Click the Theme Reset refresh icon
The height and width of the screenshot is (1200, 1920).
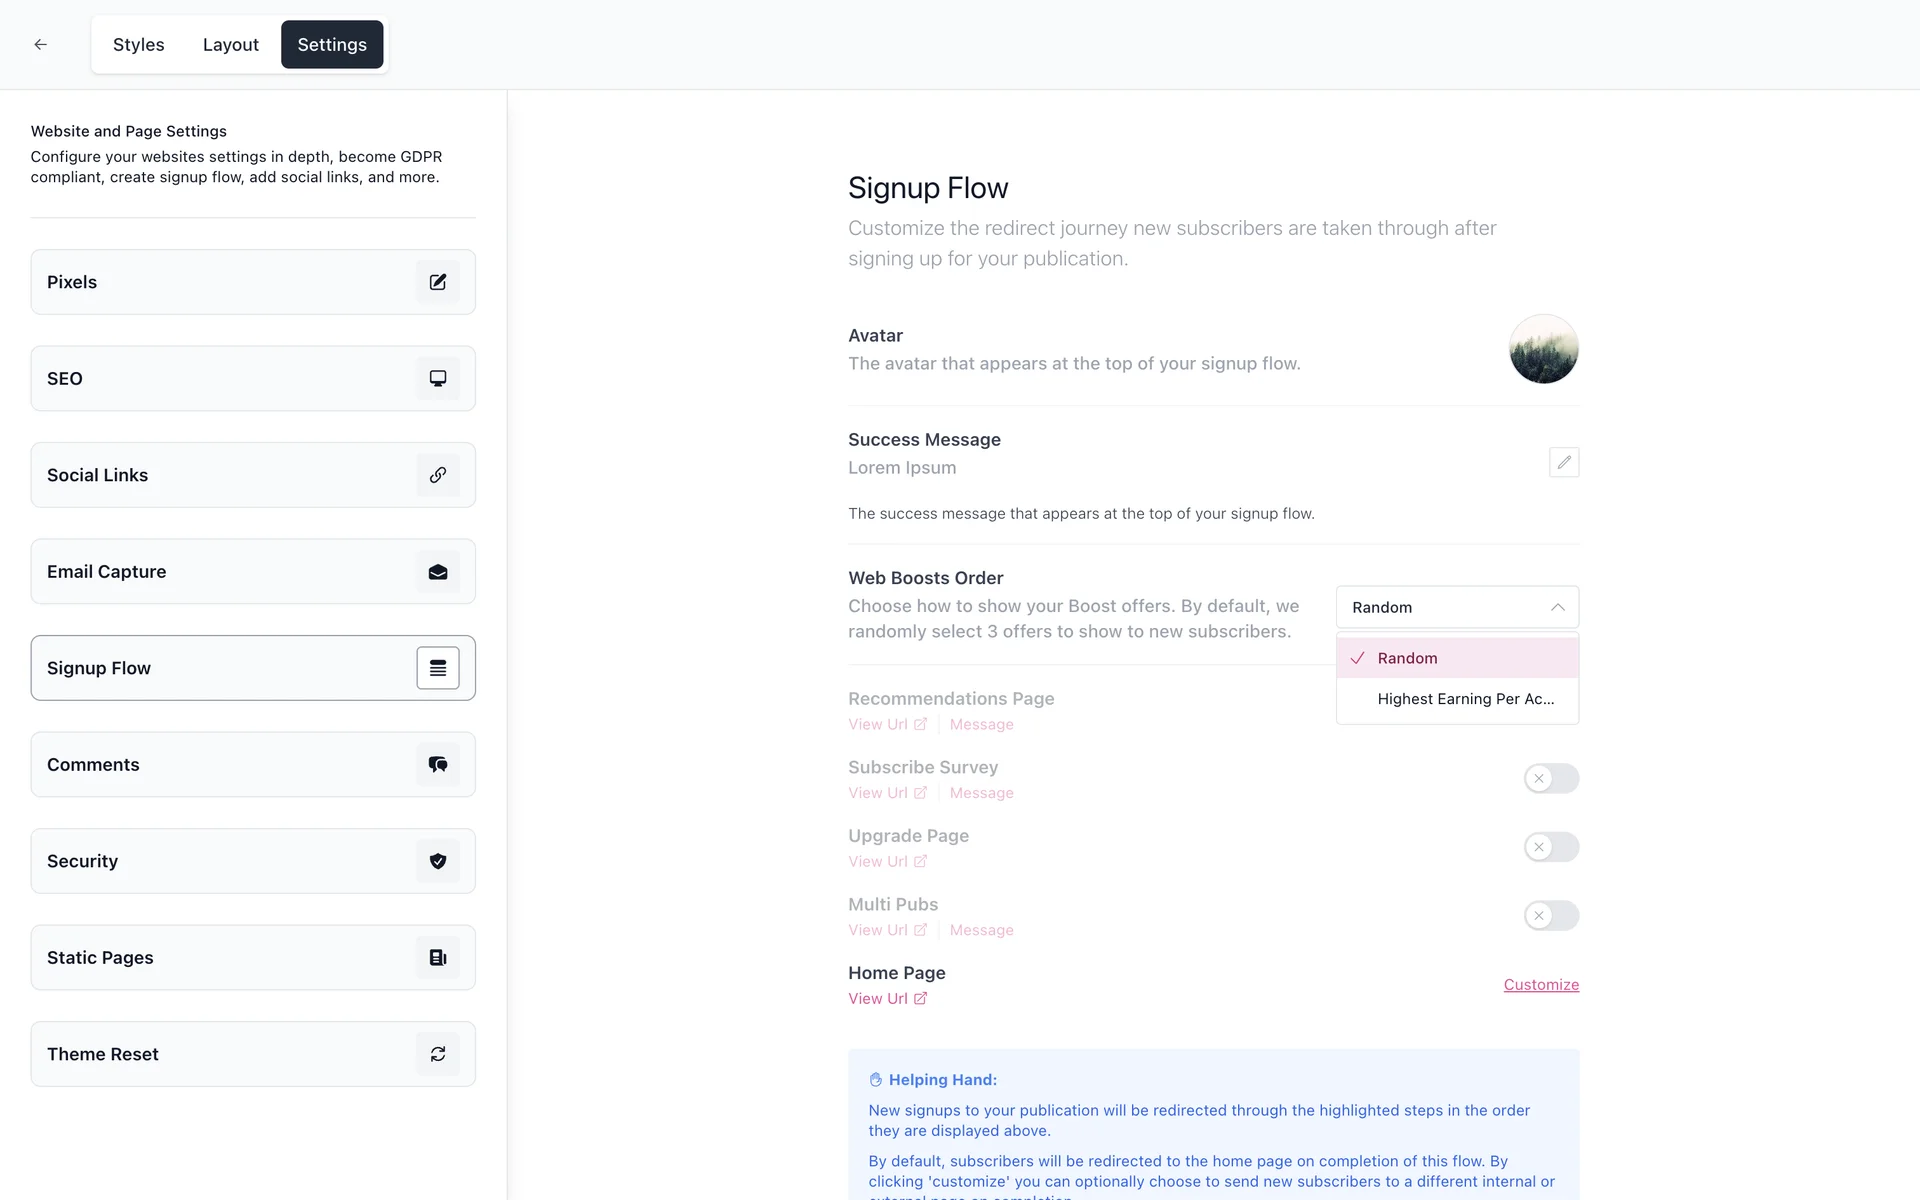(x=438, y=1054)
